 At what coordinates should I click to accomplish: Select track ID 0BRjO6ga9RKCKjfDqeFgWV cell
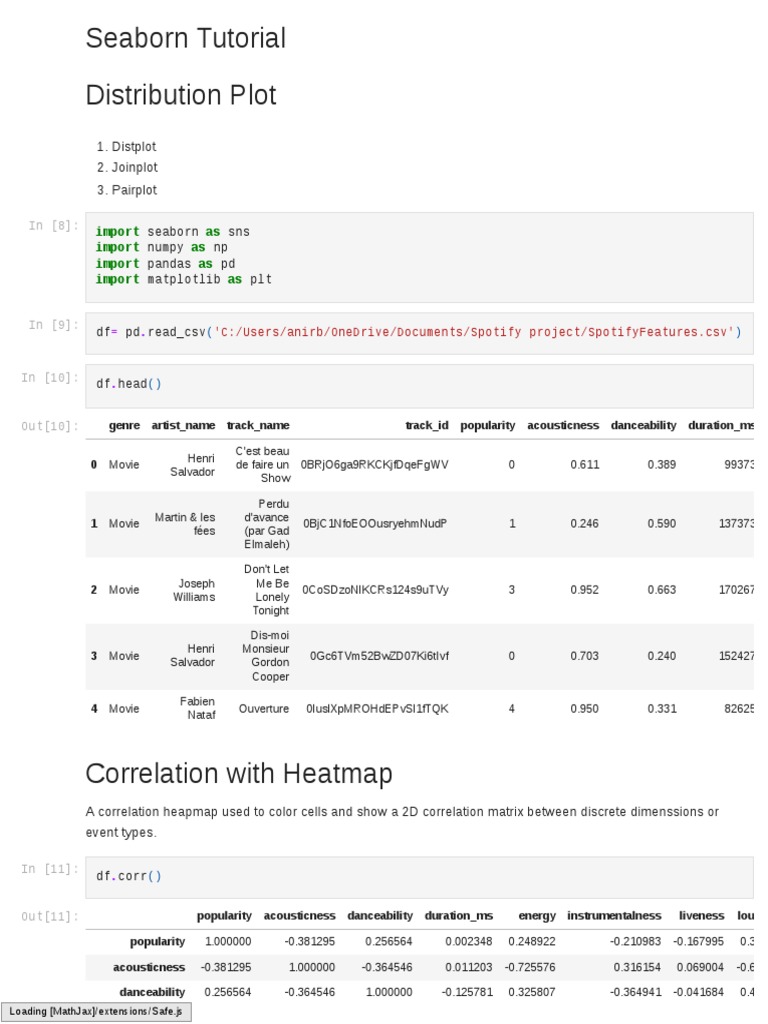[x=375, y=465]
